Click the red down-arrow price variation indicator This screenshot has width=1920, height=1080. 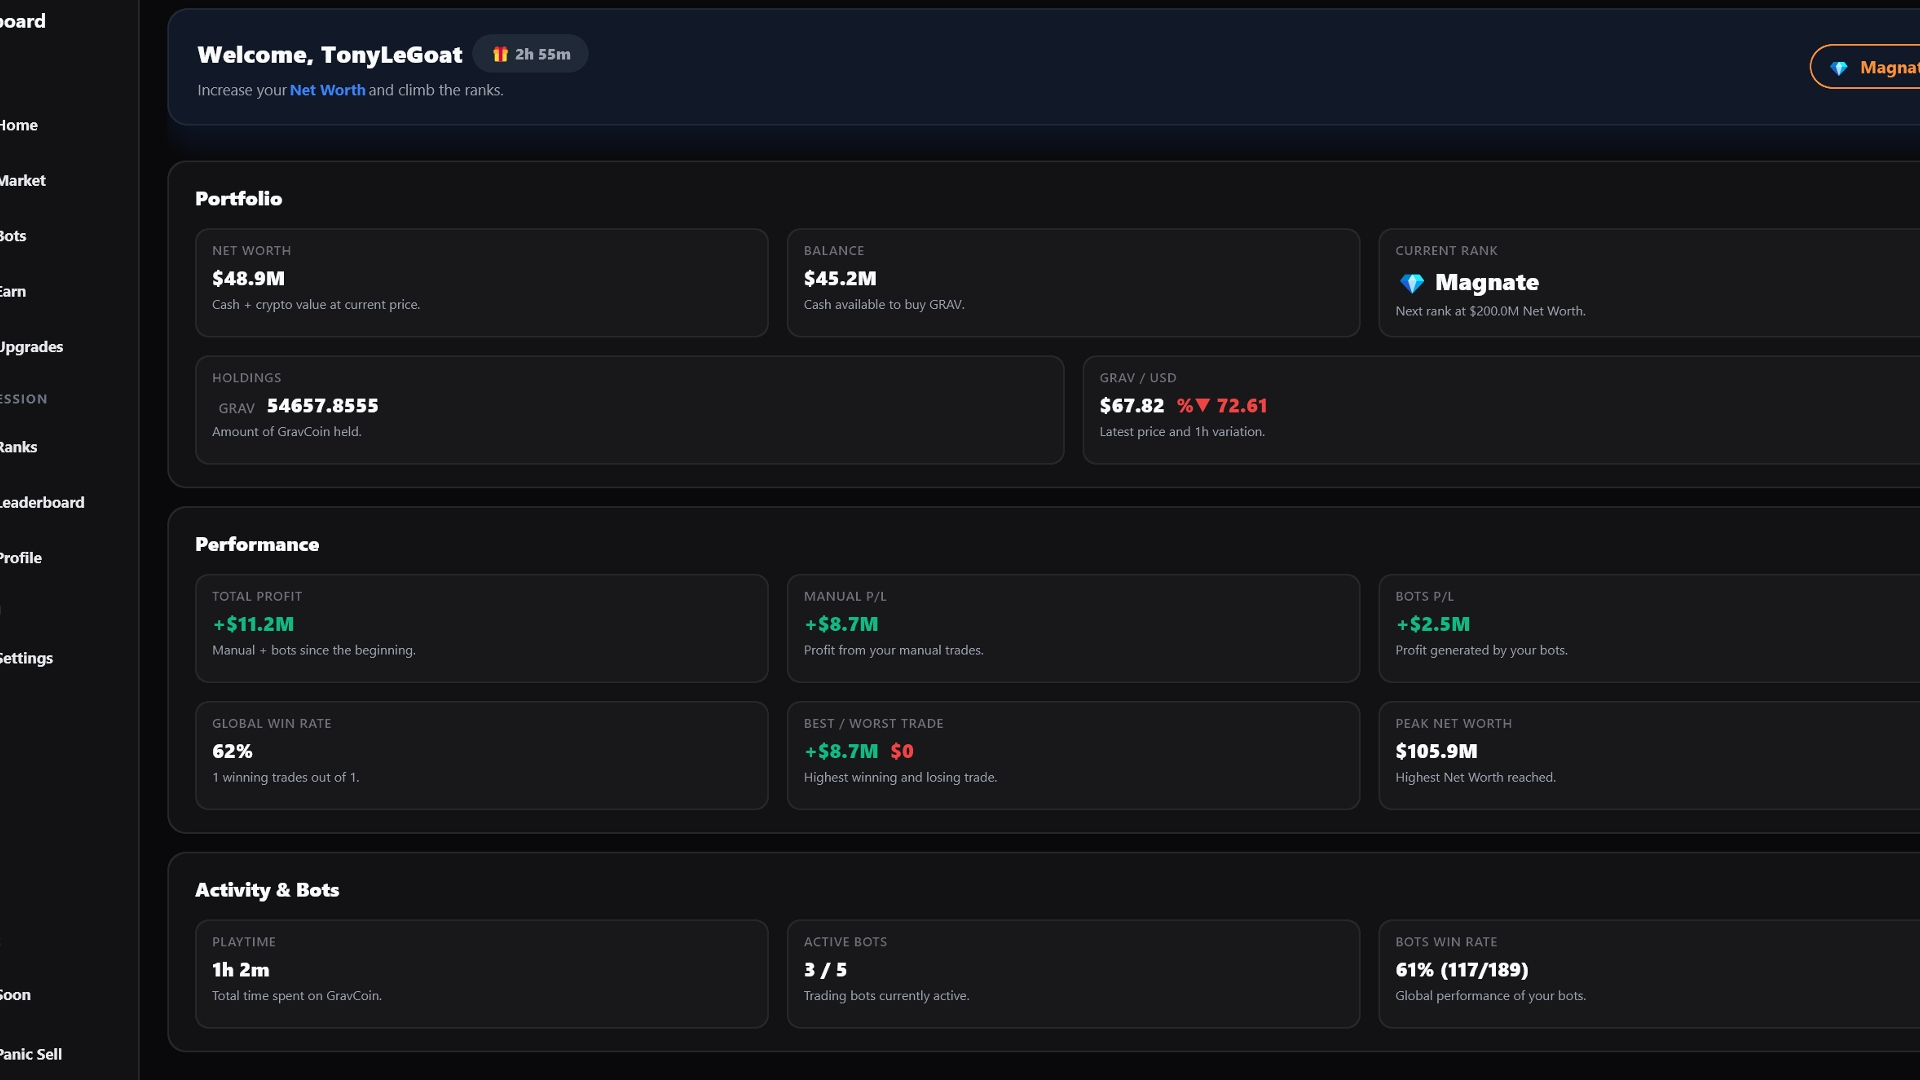(1202, 406)
